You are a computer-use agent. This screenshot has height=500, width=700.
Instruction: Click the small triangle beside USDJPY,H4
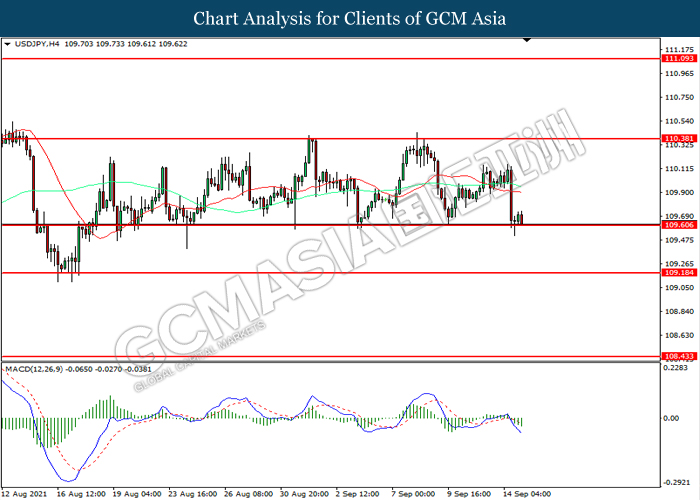tap(8, 45)
